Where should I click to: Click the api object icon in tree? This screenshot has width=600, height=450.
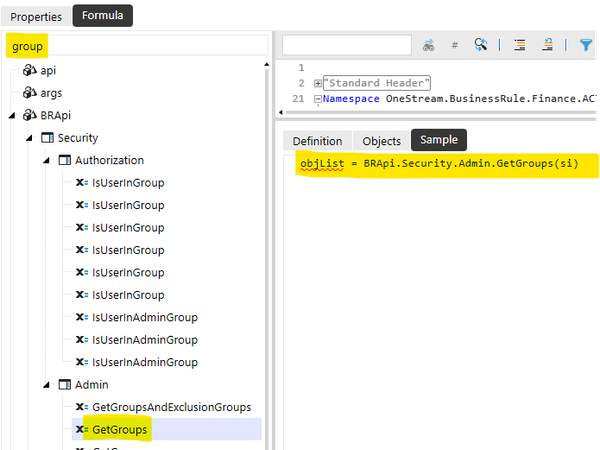[x=29, y=70]
